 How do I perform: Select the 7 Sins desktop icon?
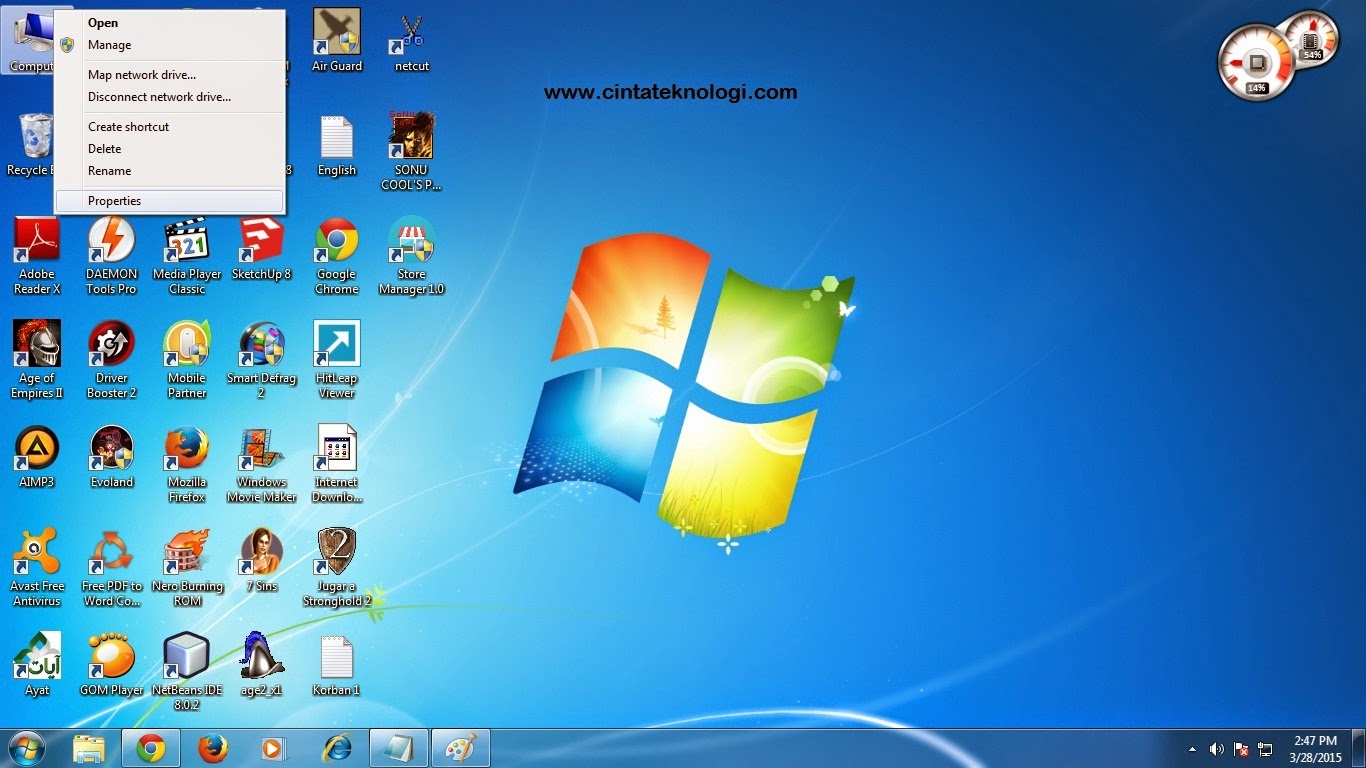pos(262,561)
